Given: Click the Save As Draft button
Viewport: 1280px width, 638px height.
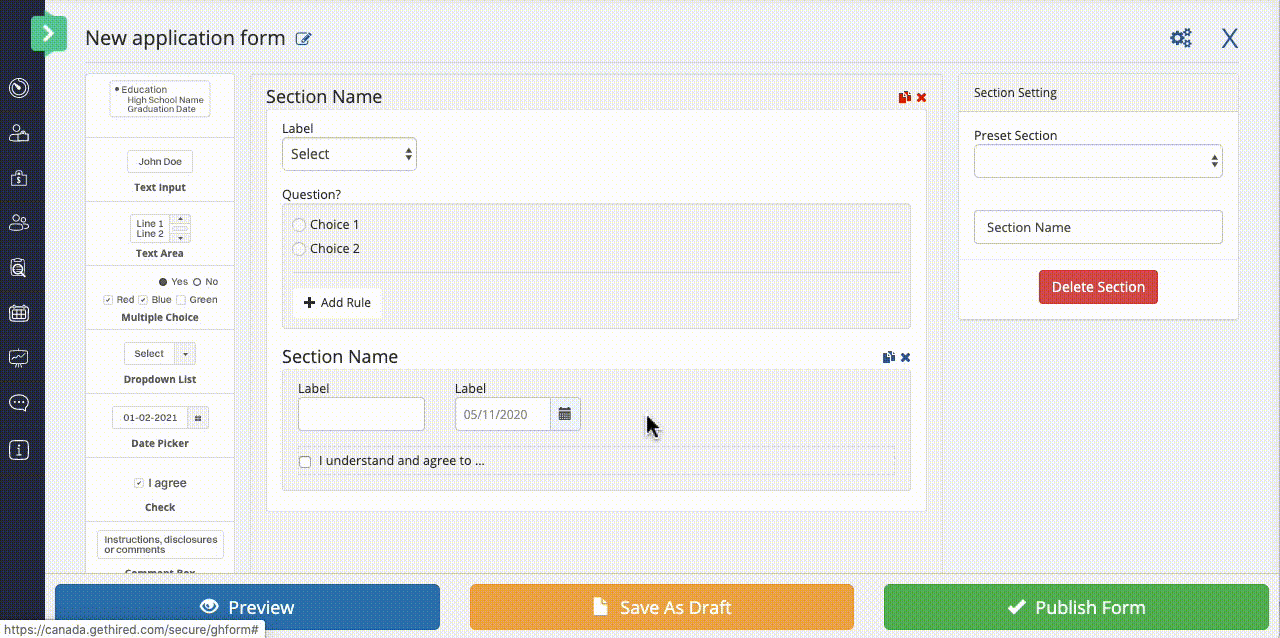Looking at the screenshot, I should click(x=661, y=607).
